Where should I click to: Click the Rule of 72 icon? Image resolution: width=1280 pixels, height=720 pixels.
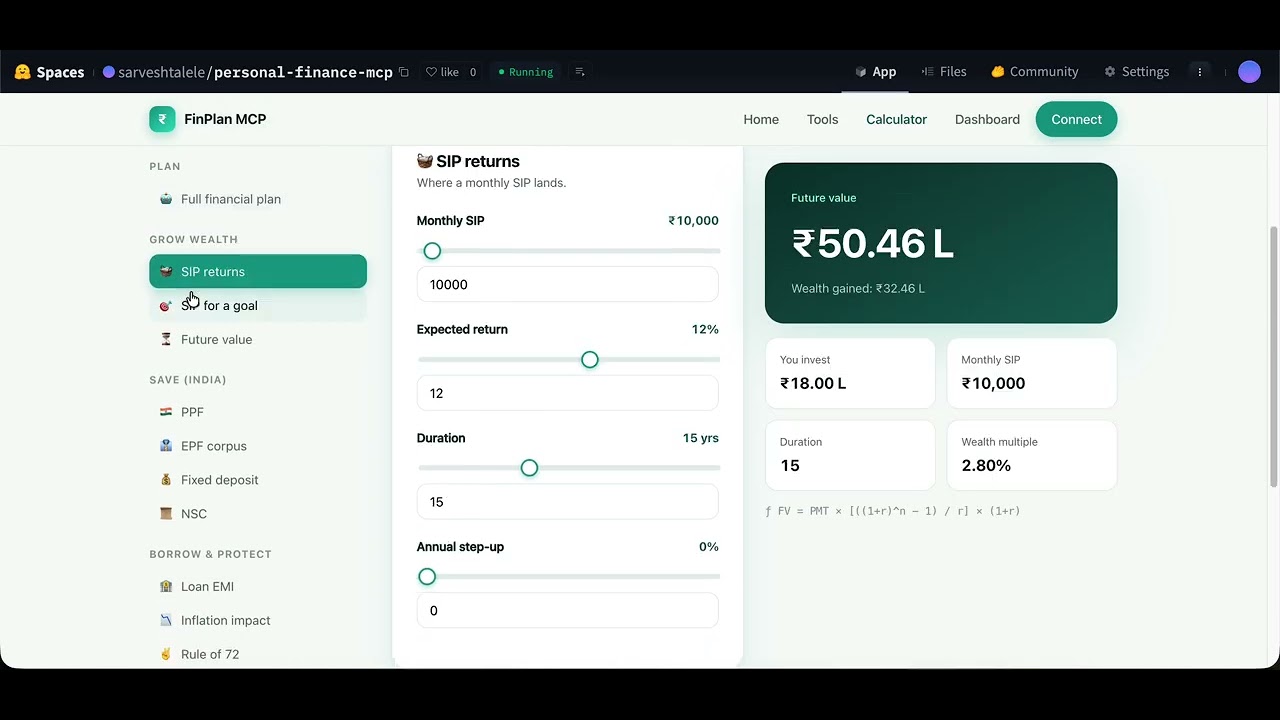pos(166,655)
